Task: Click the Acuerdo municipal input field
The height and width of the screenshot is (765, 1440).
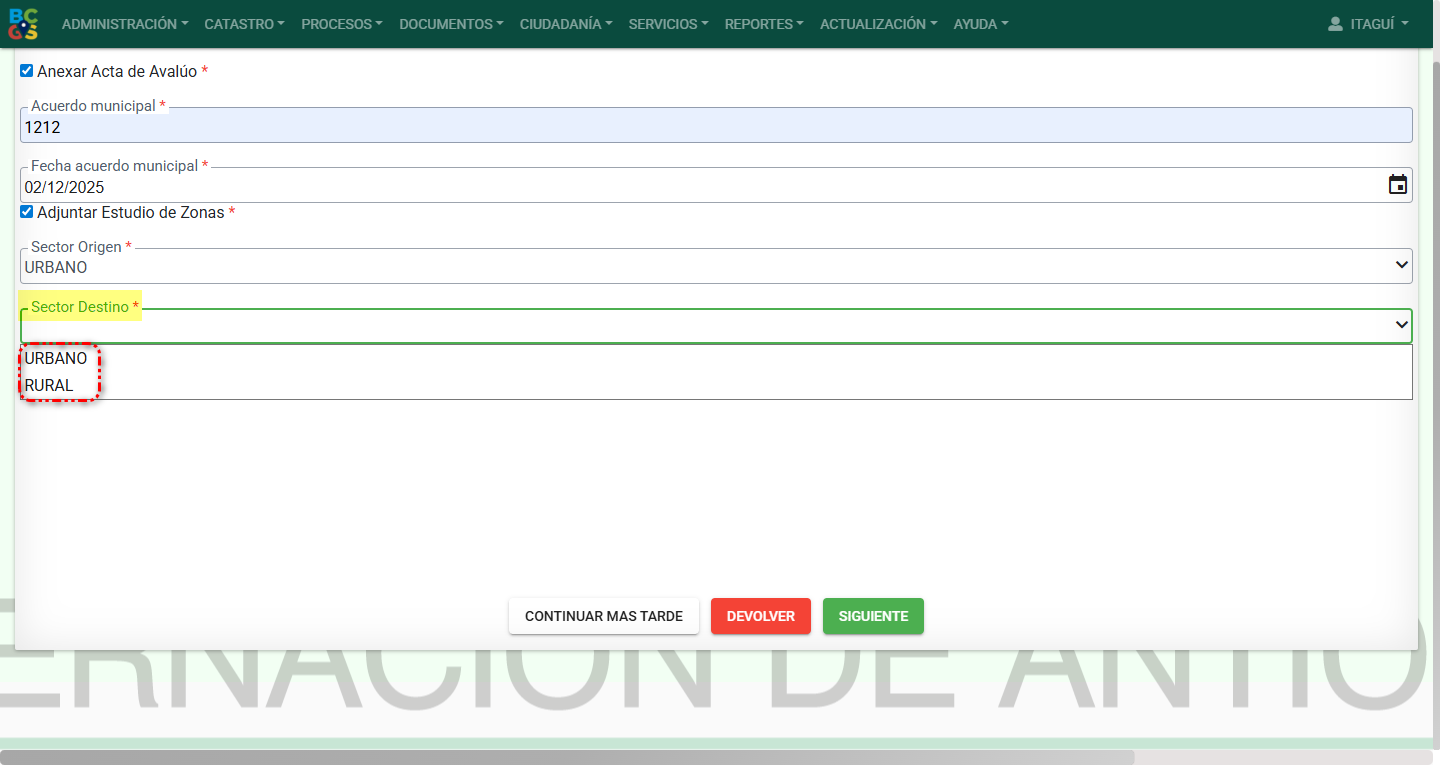Action: click(x=715, y=127)
